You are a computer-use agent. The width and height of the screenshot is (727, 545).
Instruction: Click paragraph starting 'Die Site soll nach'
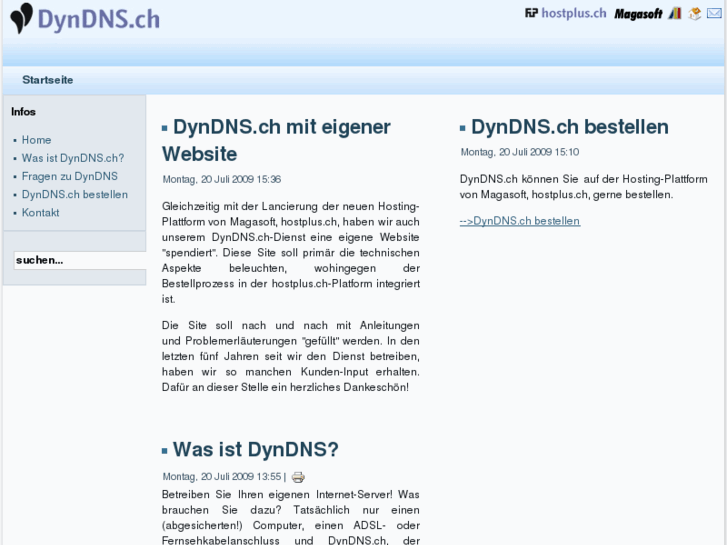point(291,356)
